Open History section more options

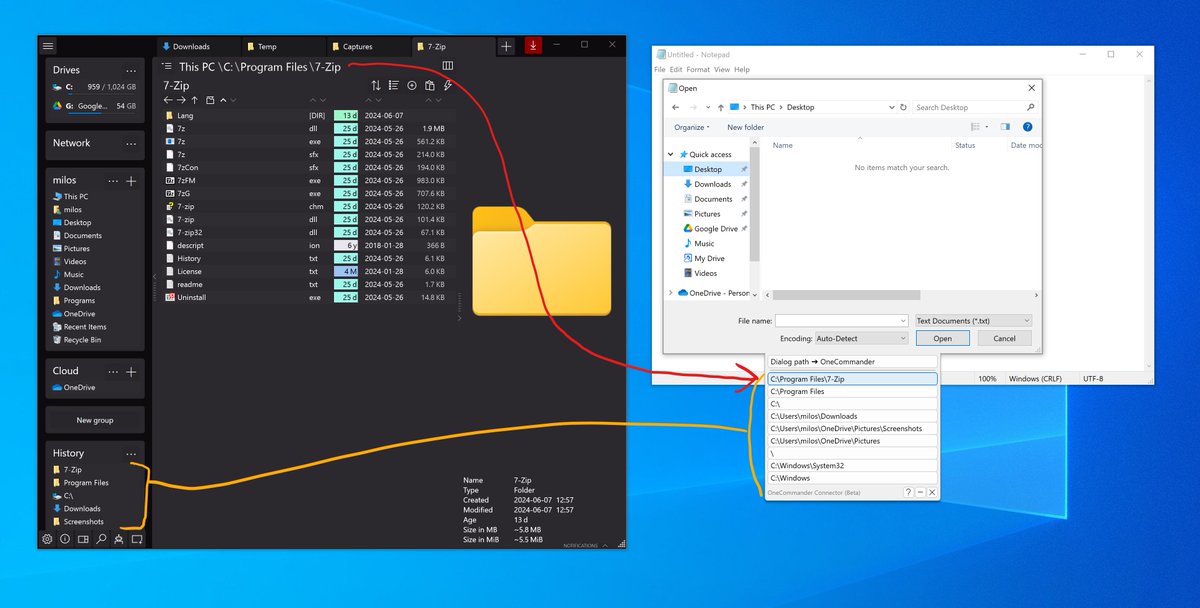pyautogui.click(x=131, y=454)
